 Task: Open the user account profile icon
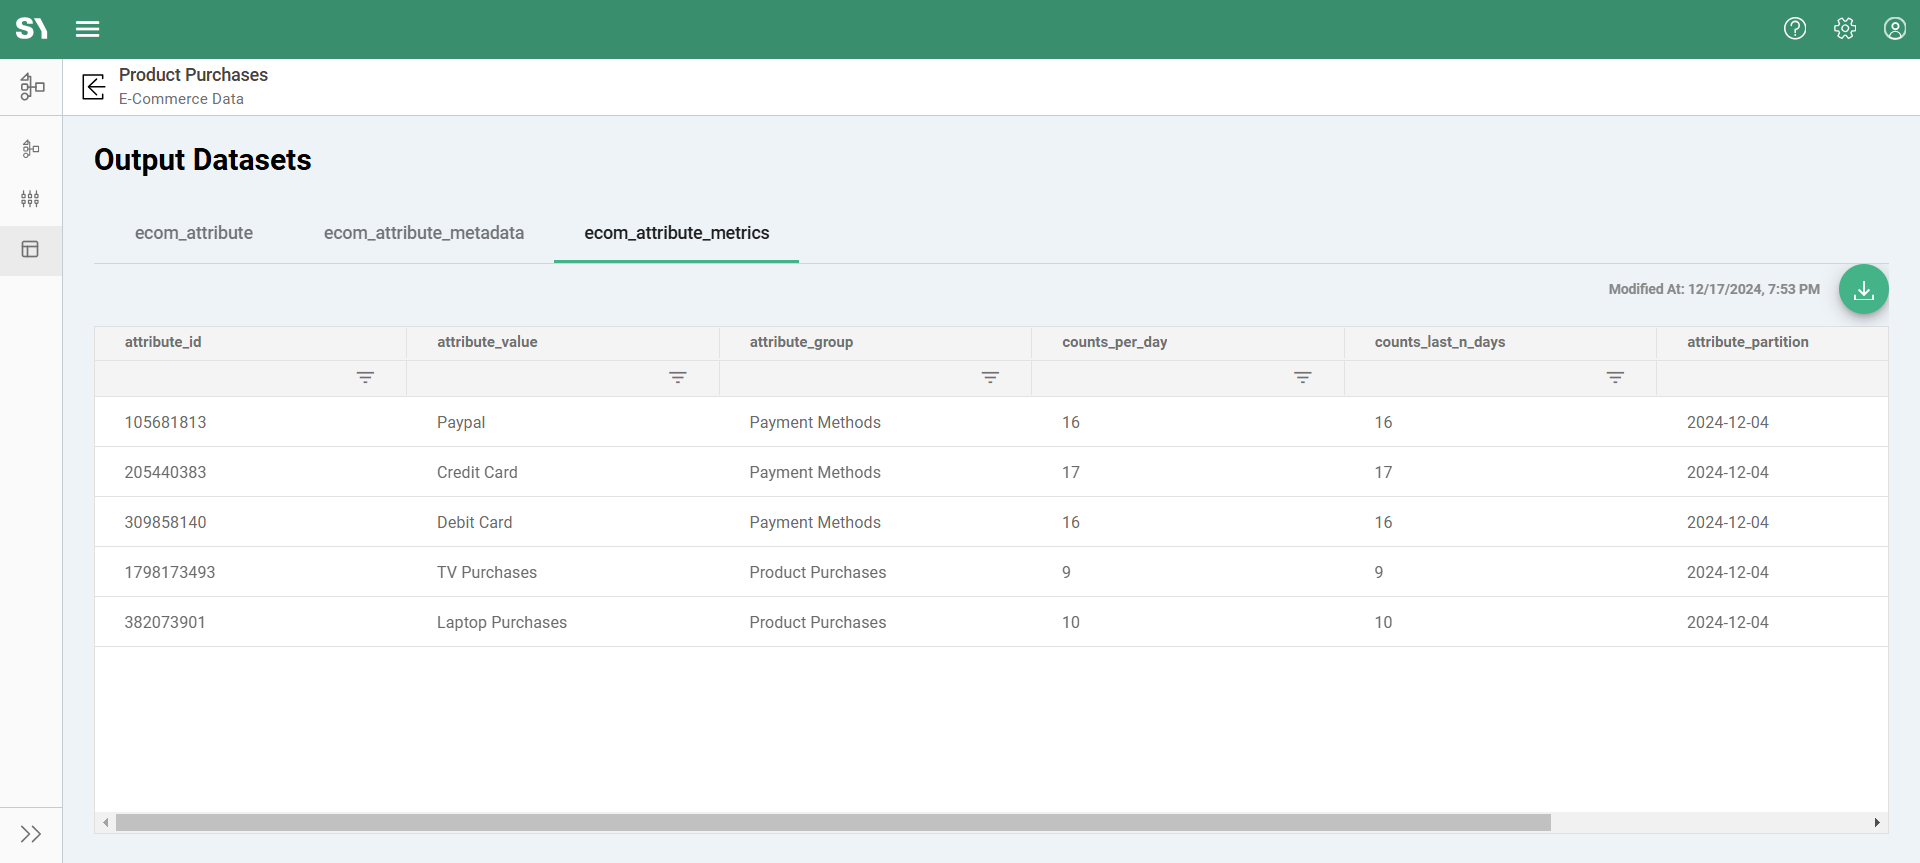pyautogui.click(x=1895, y=29)
